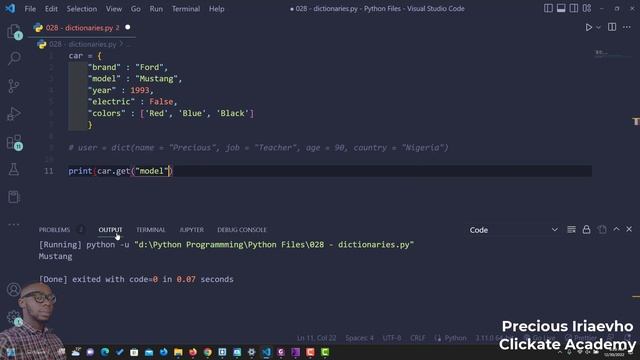This screenshot has width=640, height=360.
Task: Open the File menu
Action: [30, 9]
